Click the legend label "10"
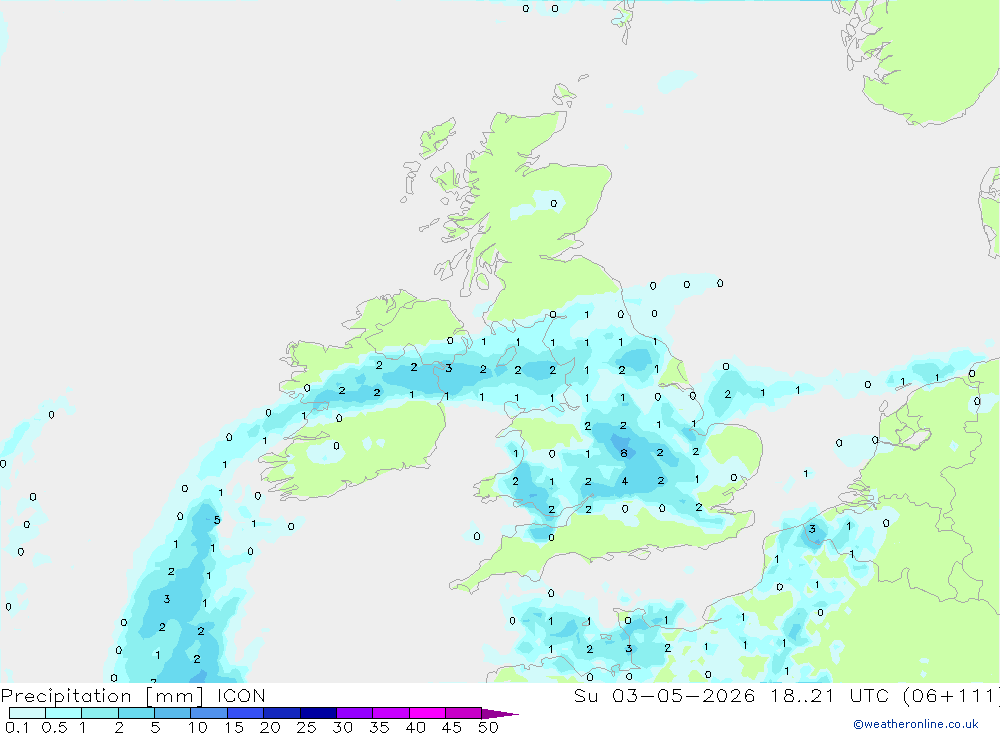 click(197, 727)
